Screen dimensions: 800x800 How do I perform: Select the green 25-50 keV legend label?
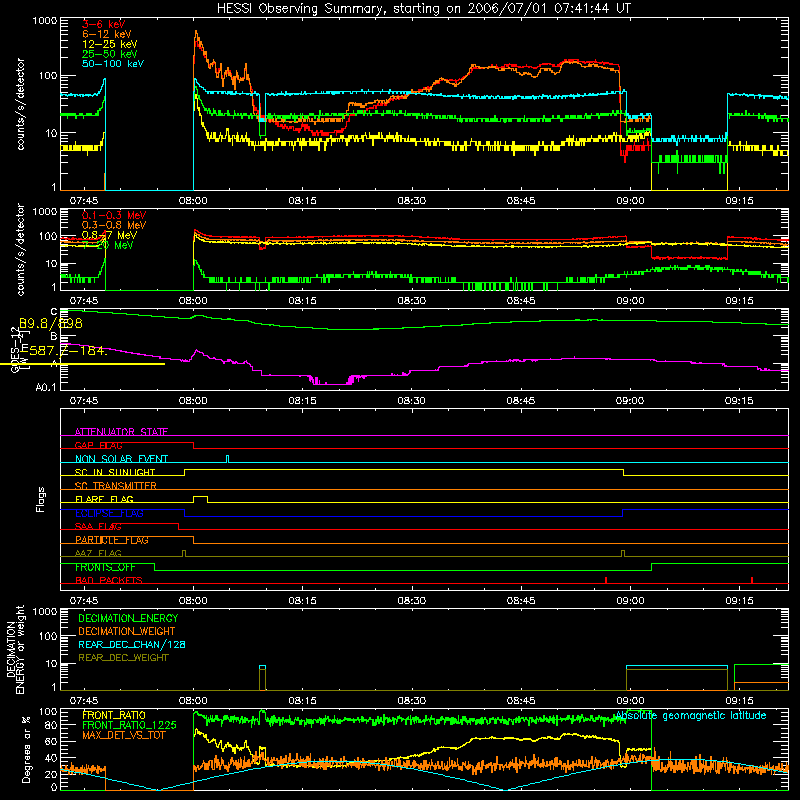tap(110, 54)
